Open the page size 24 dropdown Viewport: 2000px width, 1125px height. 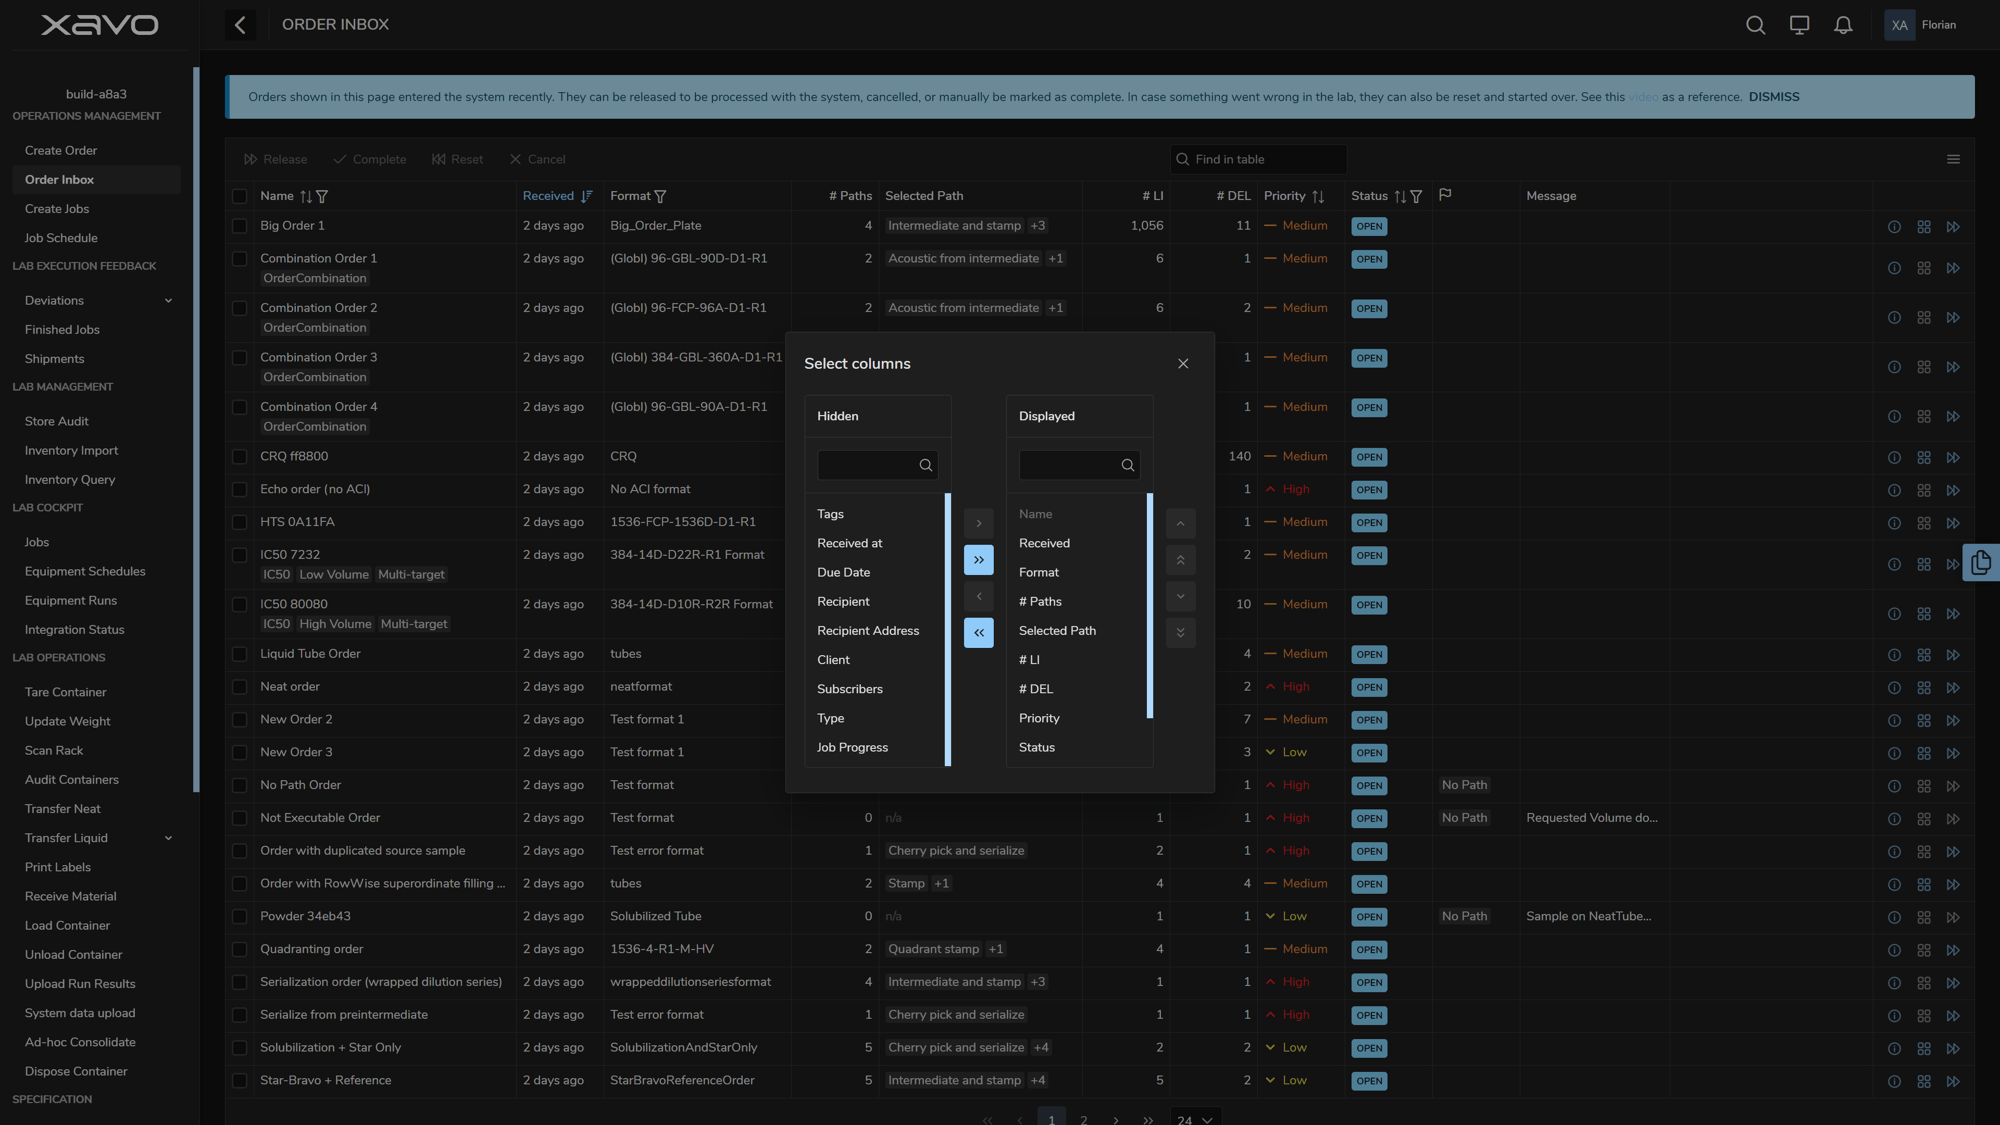coord(1195,1119)
